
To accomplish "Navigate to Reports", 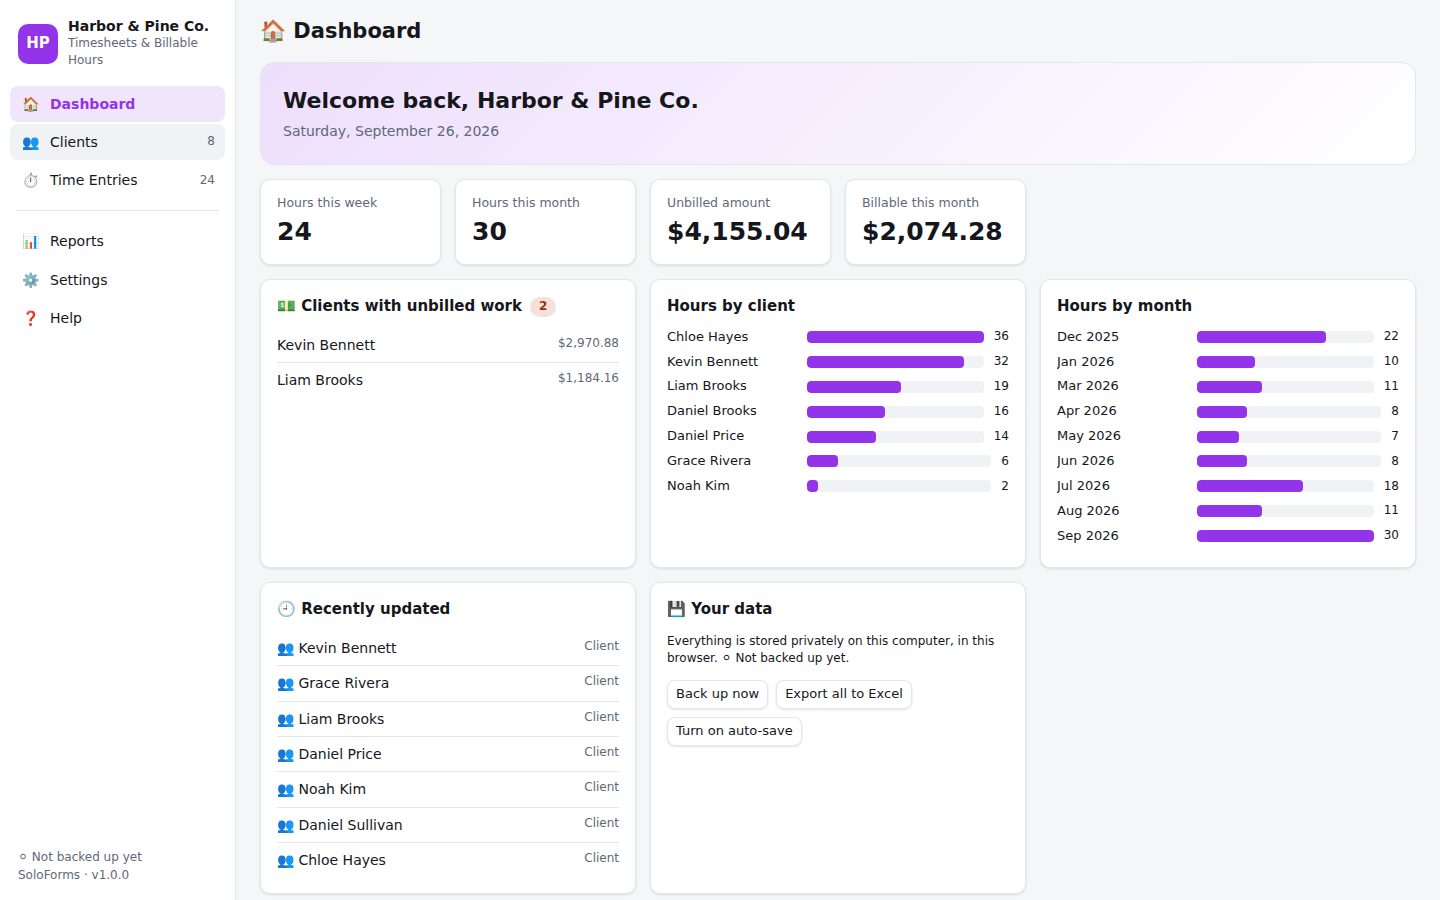I will (117, 241).
